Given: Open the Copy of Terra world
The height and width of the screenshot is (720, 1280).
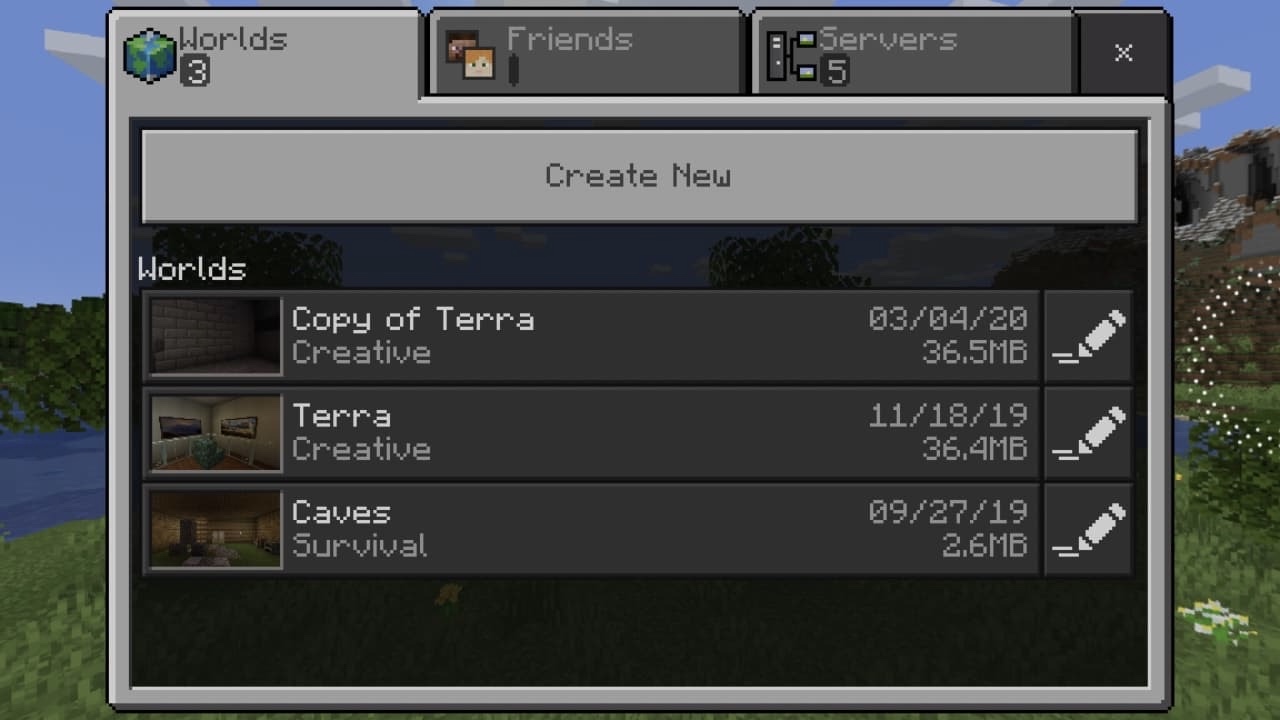Looking at the screenshot, I should point(592,336).
